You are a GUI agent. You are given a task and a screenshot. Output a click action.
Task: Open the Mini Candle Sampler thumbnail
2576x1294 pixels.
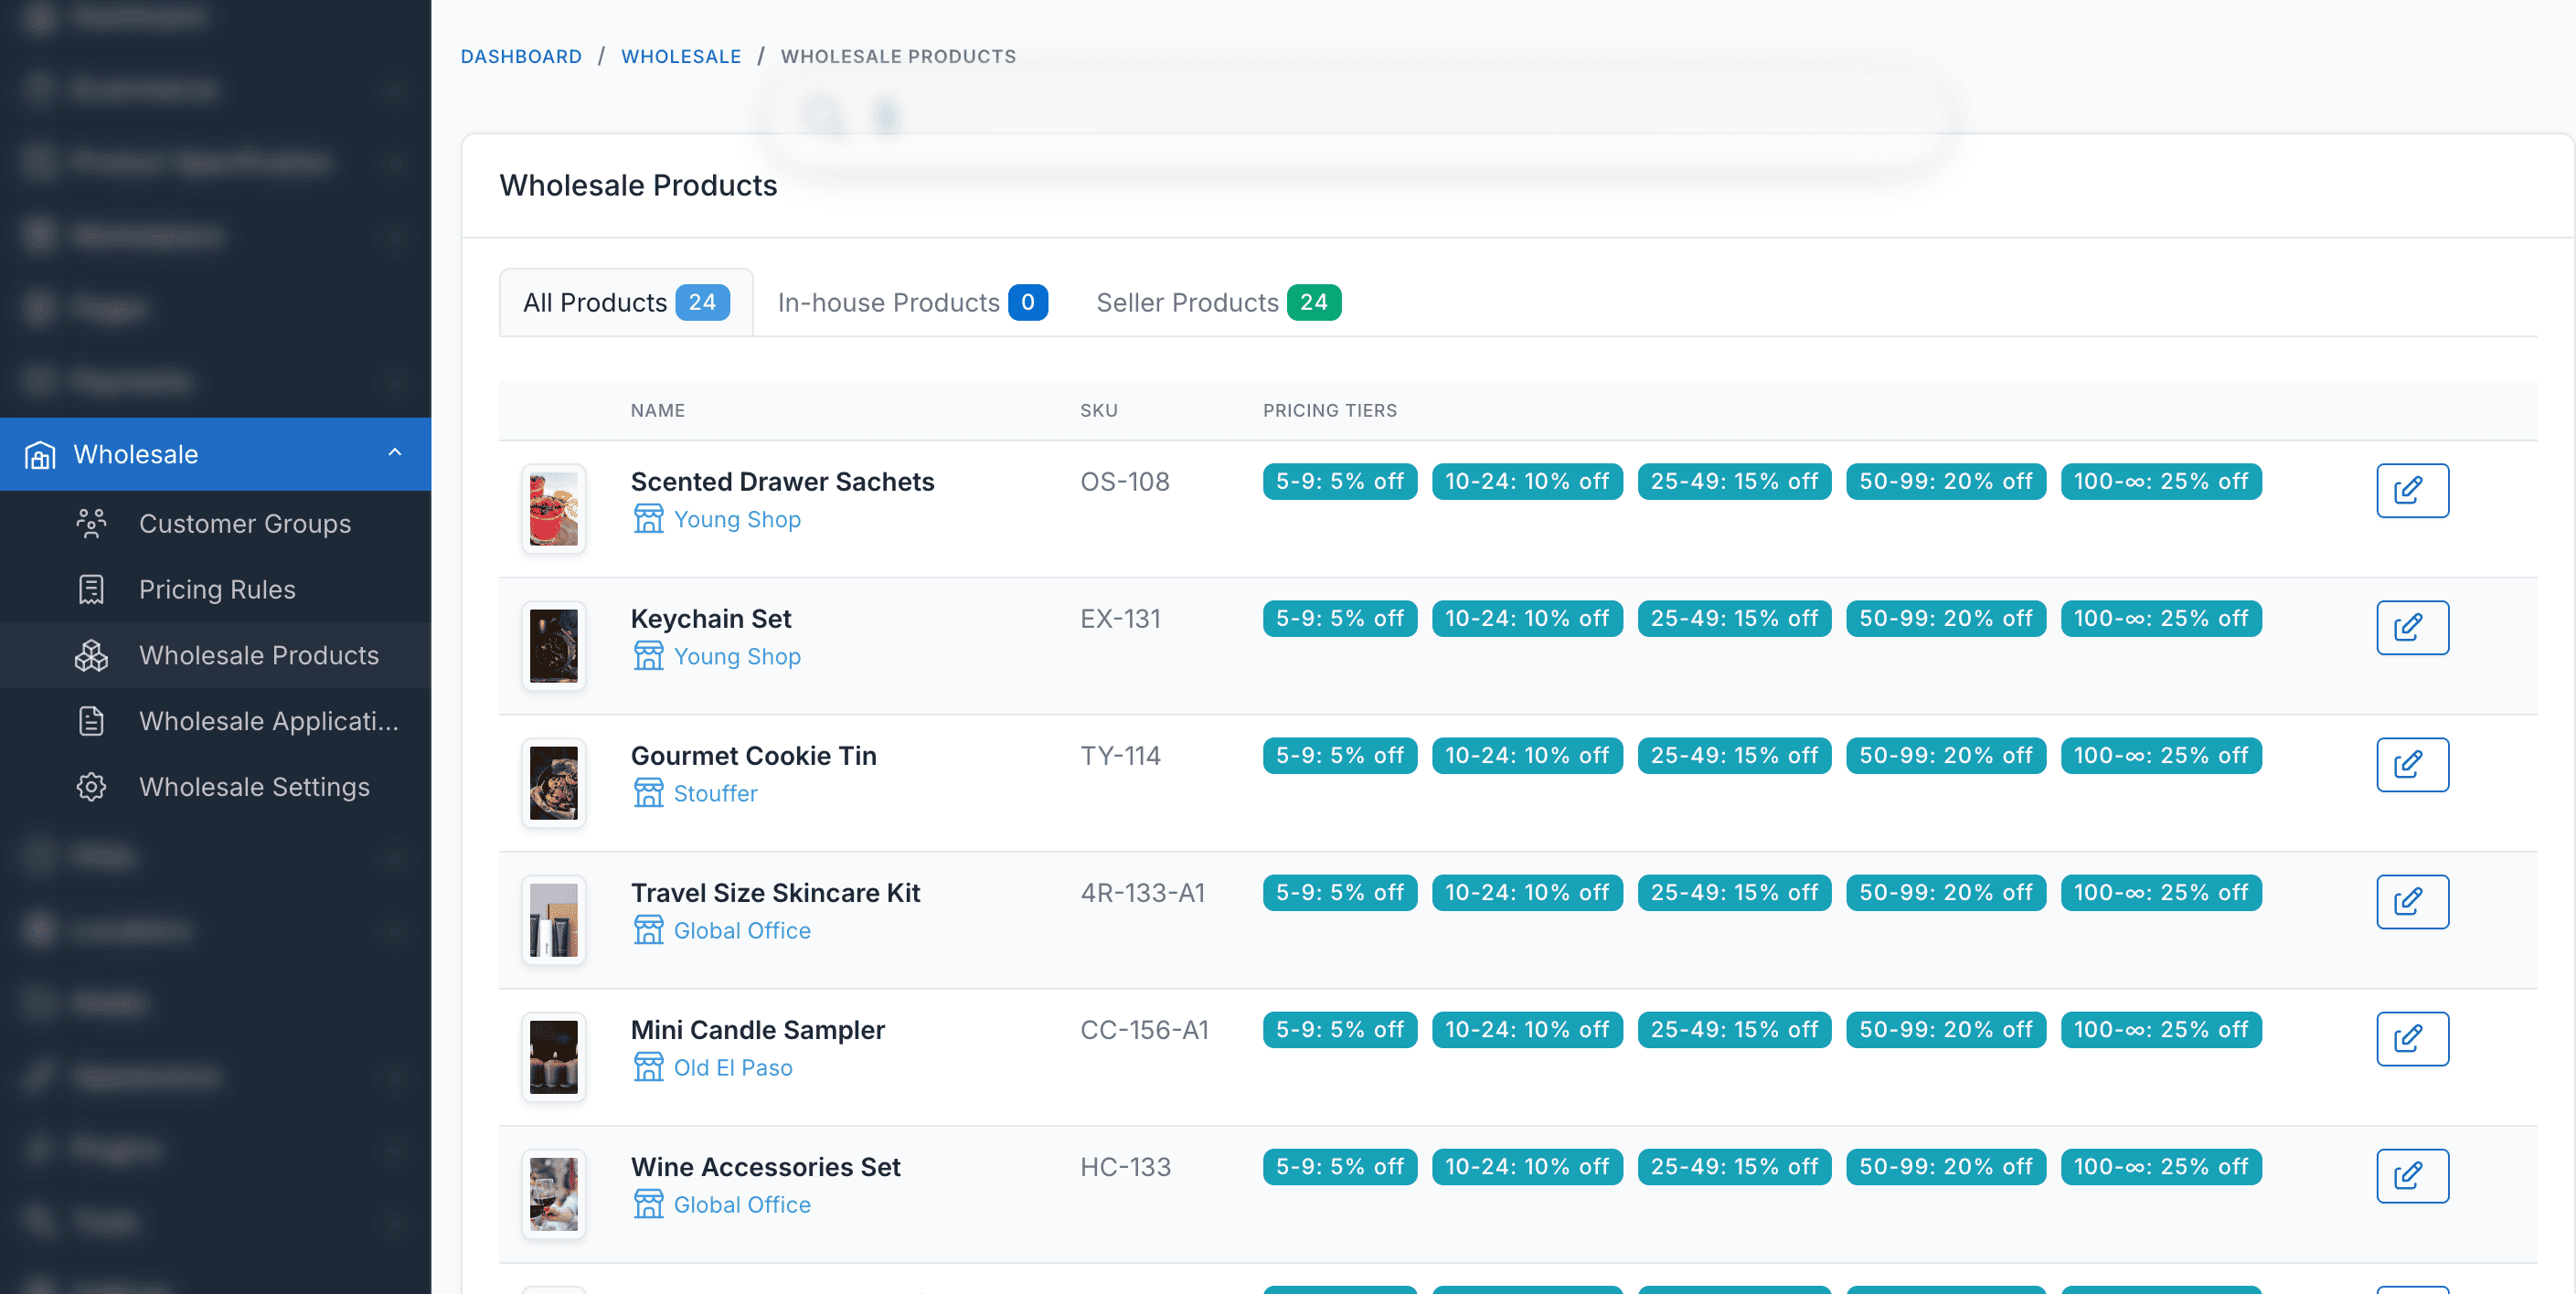(553, 1056)
